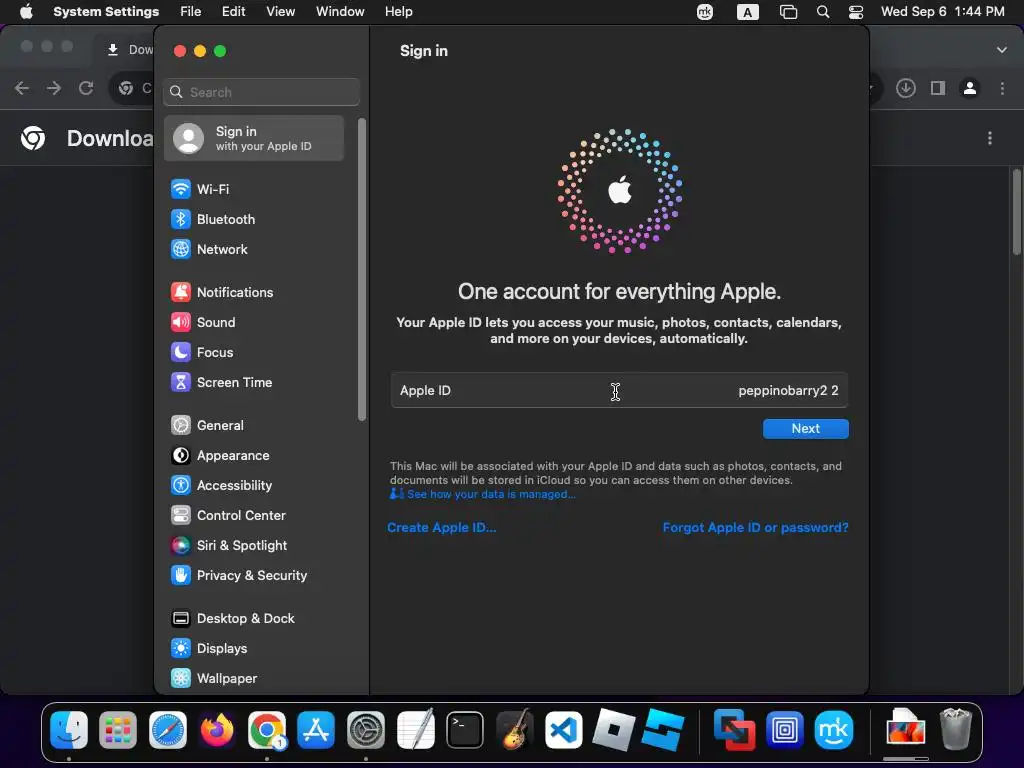Open Downloads page more actions menu
1024x768 pixels.
tap(990, 138)
